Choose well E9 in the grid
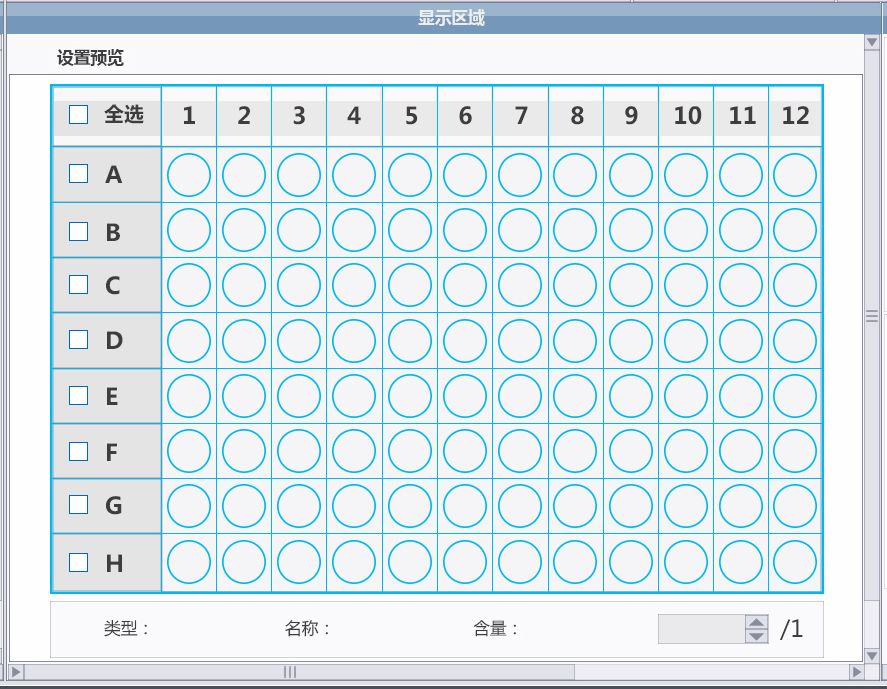The image size is (887, 689). 631,396
